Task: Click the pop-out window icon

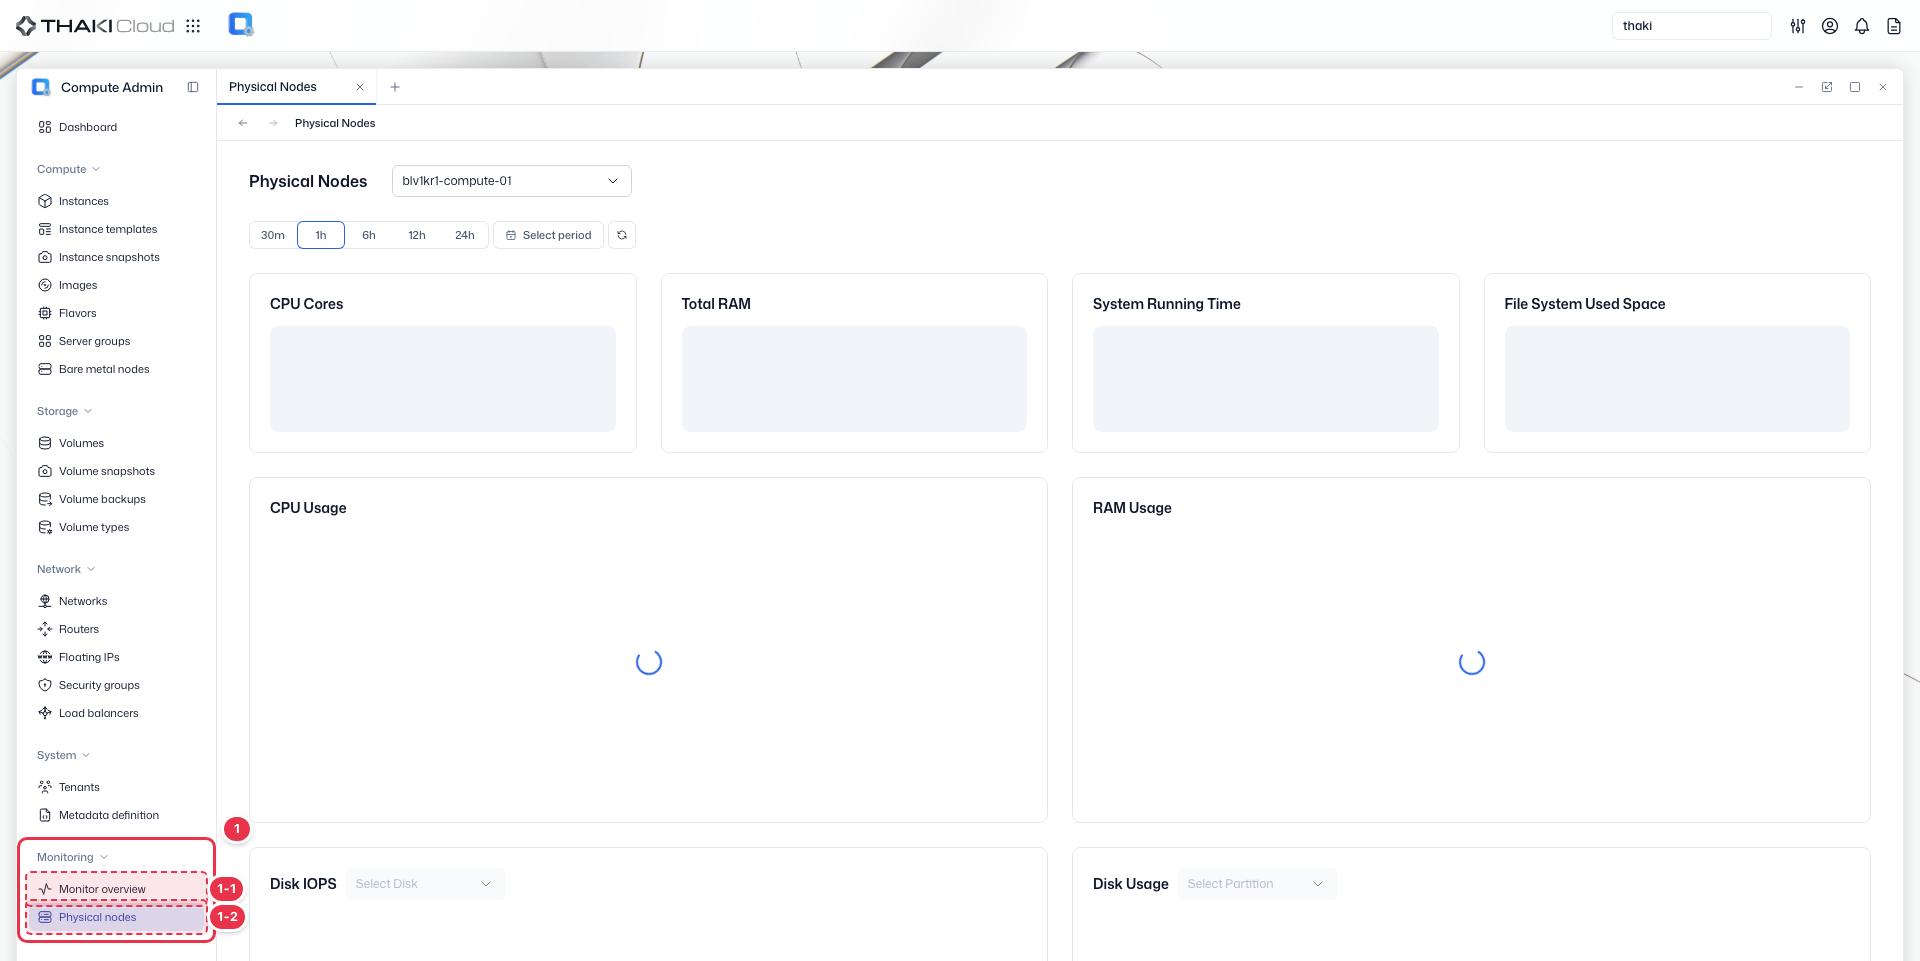Action: click(x=1827, y=87)
